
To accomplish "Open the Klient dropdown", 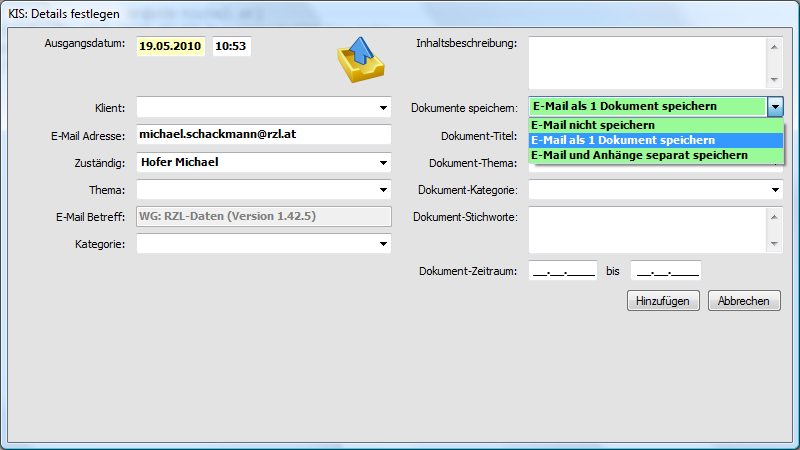I will pos(383,107).
